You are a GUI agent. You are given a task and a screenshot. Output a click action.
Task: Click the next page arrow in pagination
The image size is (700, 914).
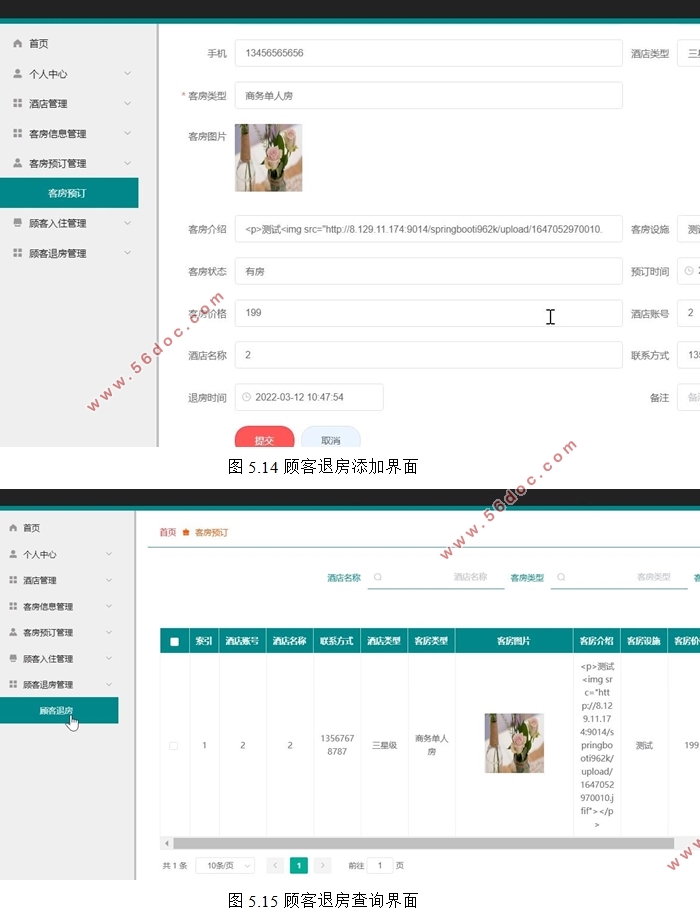point(322,865)
